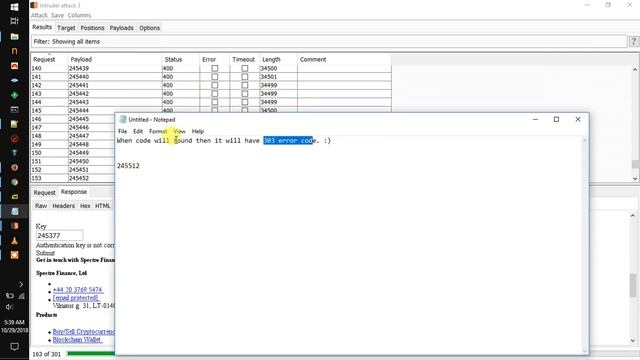This screenshot has height=360, width=640.
Task: Click the yellow rectangular taskbar icon
Action: coord(14,197)
